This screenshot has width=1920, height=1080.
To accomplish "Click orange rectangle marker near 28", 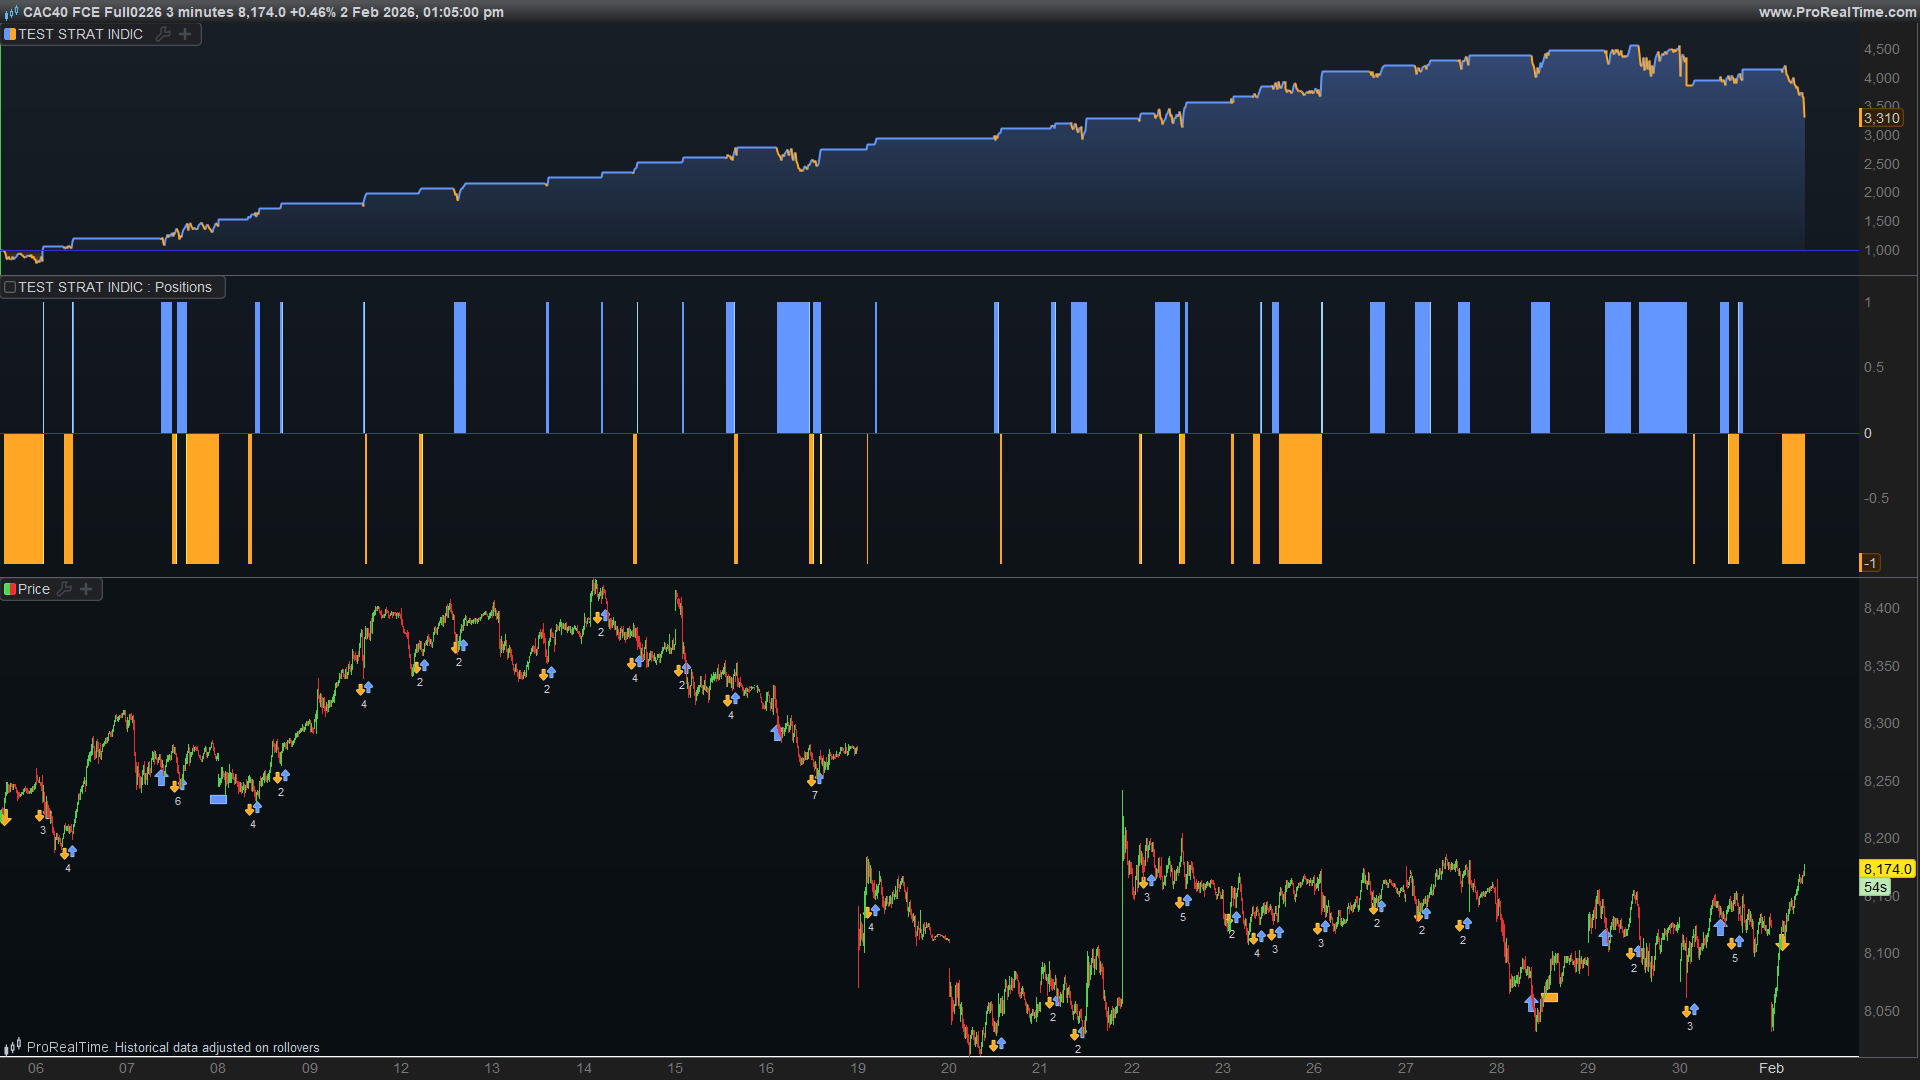I will coord(1550,997).
